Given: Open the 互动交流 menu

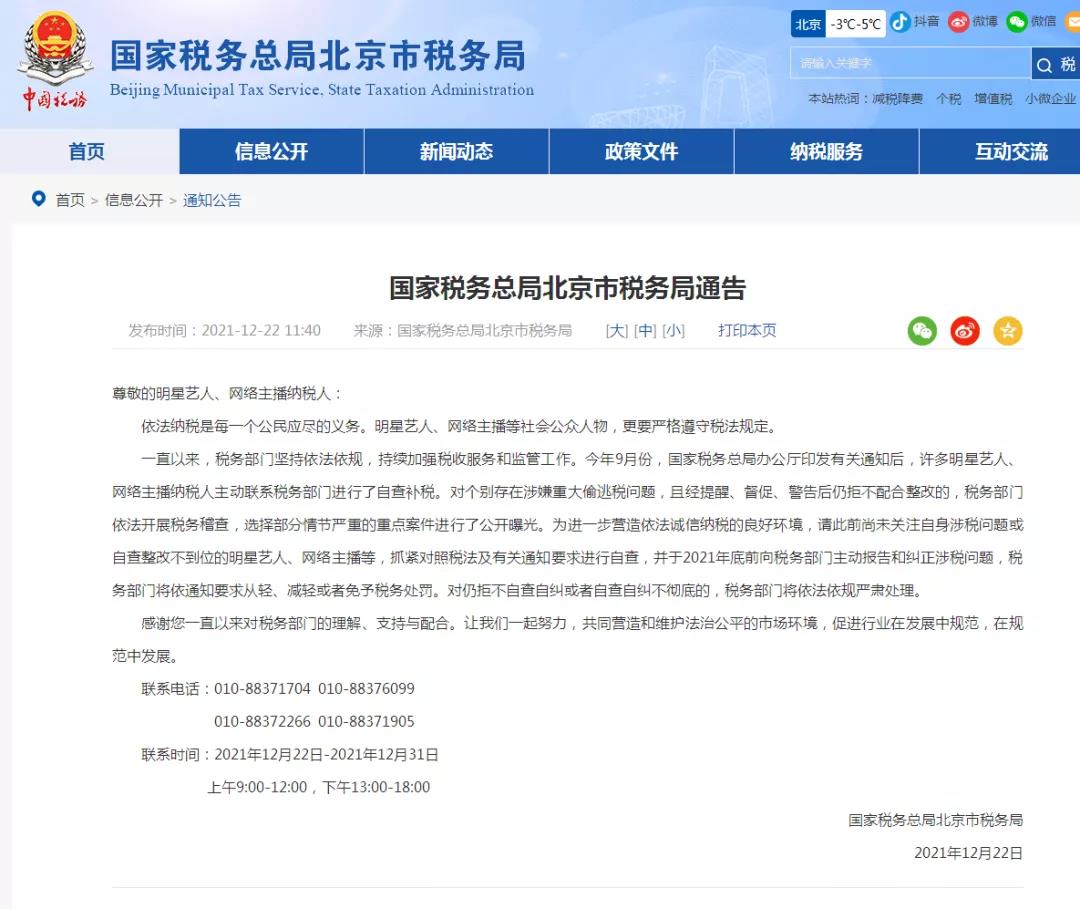Looking at the screenshot, I should pyautogui.click(x=1011, y=151).
